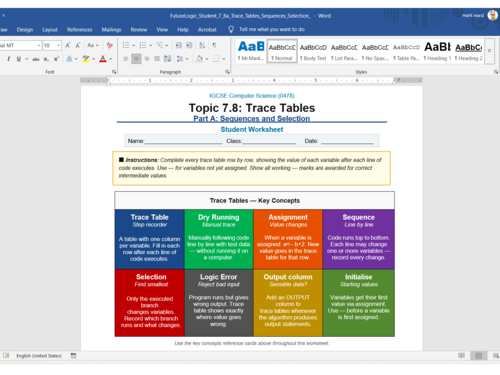
Task: Expand the font color dropdown arrow
Action: (x=111, y=59)
